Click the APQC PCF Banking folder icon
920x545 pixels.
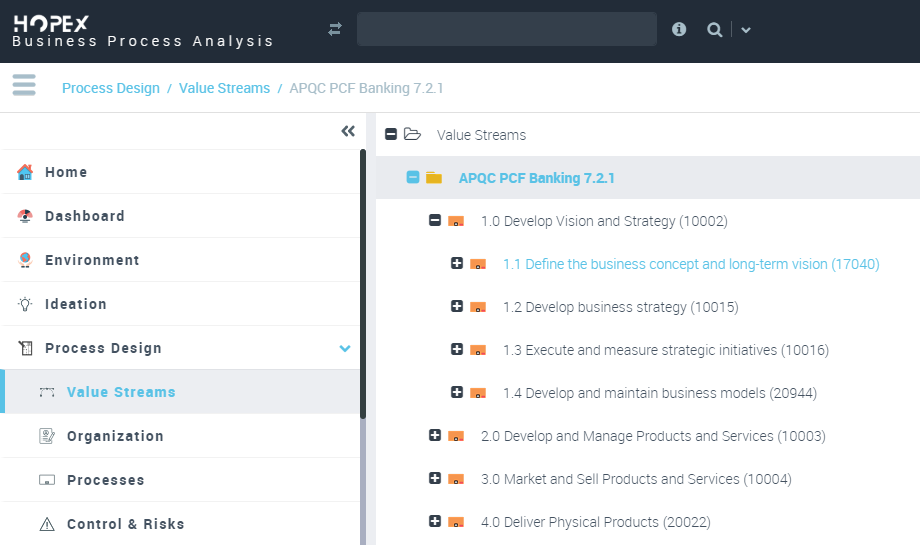coord(434,178)
